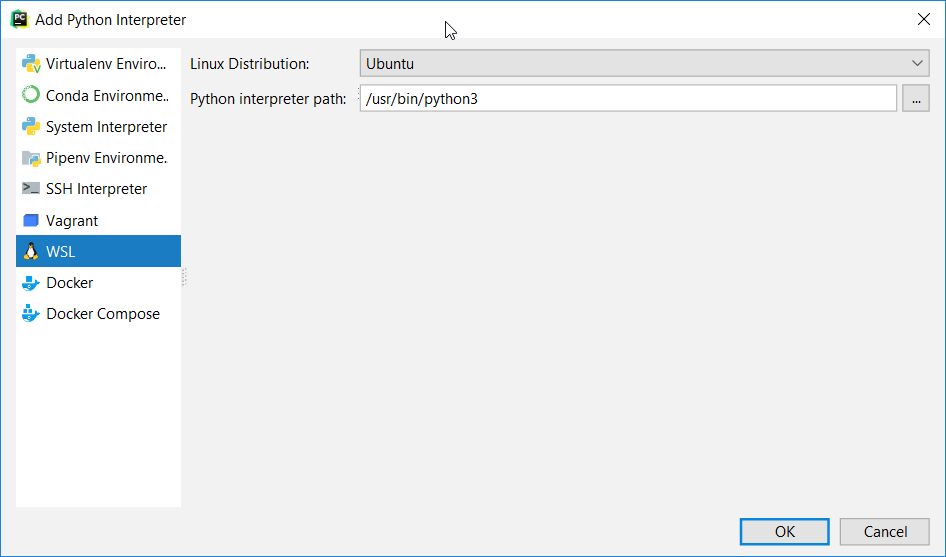Choose Pipenv Environment in the list
Screen dimensions: 946x557
(x=98, y=158)
